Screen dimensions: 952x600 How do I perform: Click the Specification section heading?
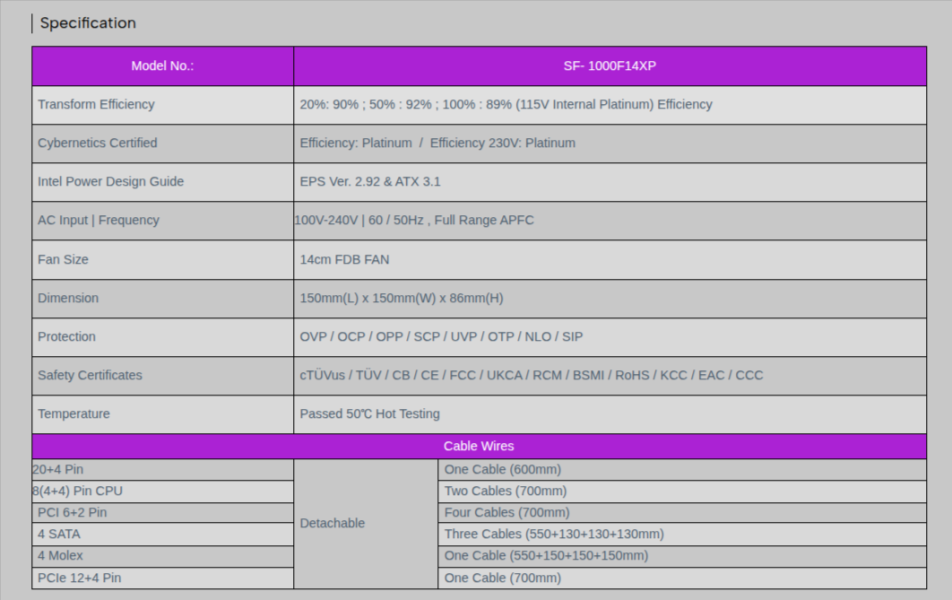tap(88, 23)
